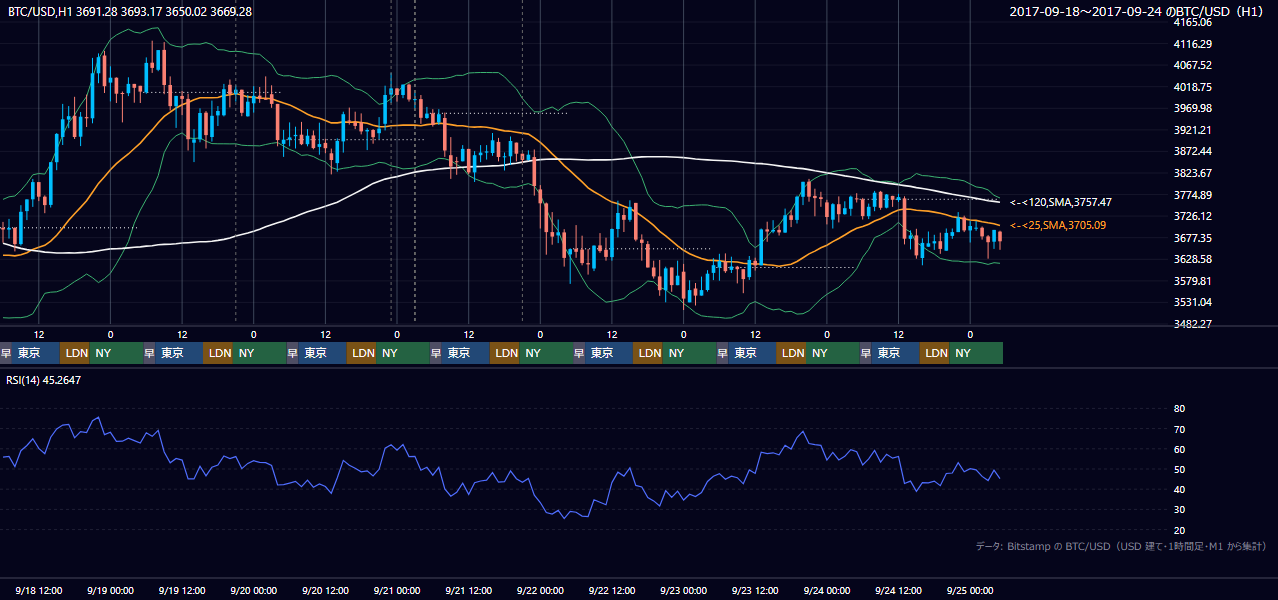1278x600 pixels.
Task: Click the 9/20 00:00 time label
Action: click(254, 590)
